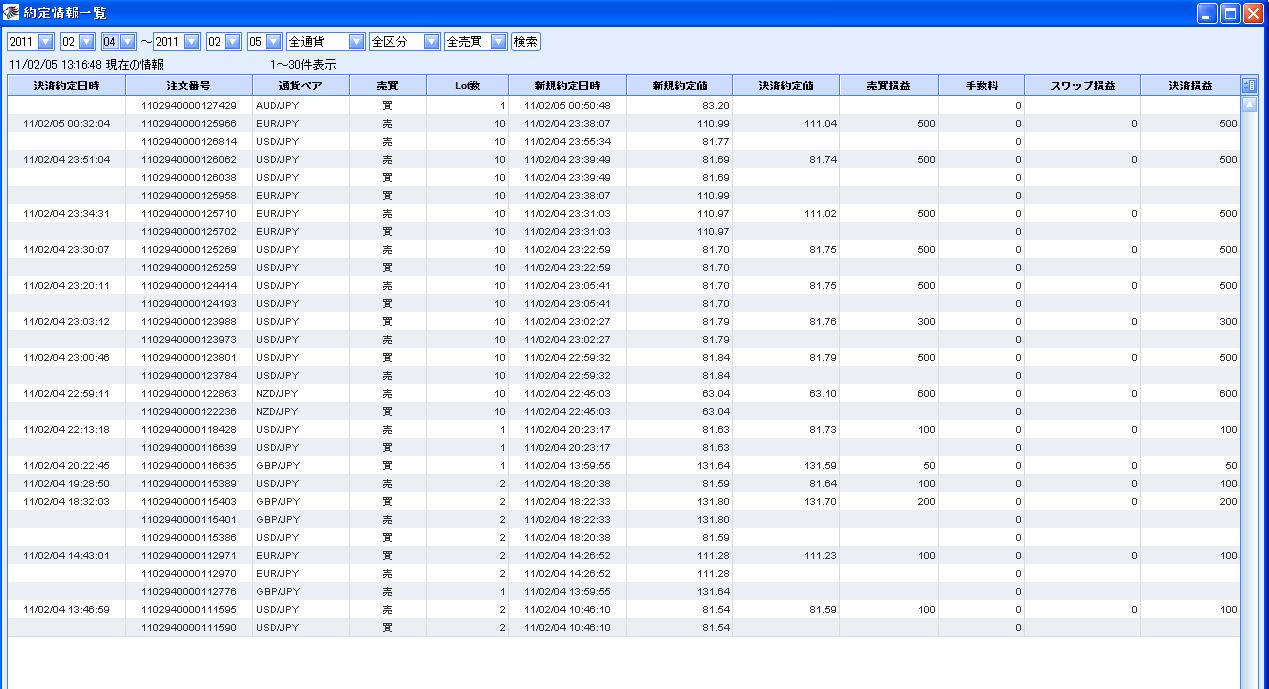Open the column settings icon beside 決済損益 header
1269x689 pixels.
1249,86
